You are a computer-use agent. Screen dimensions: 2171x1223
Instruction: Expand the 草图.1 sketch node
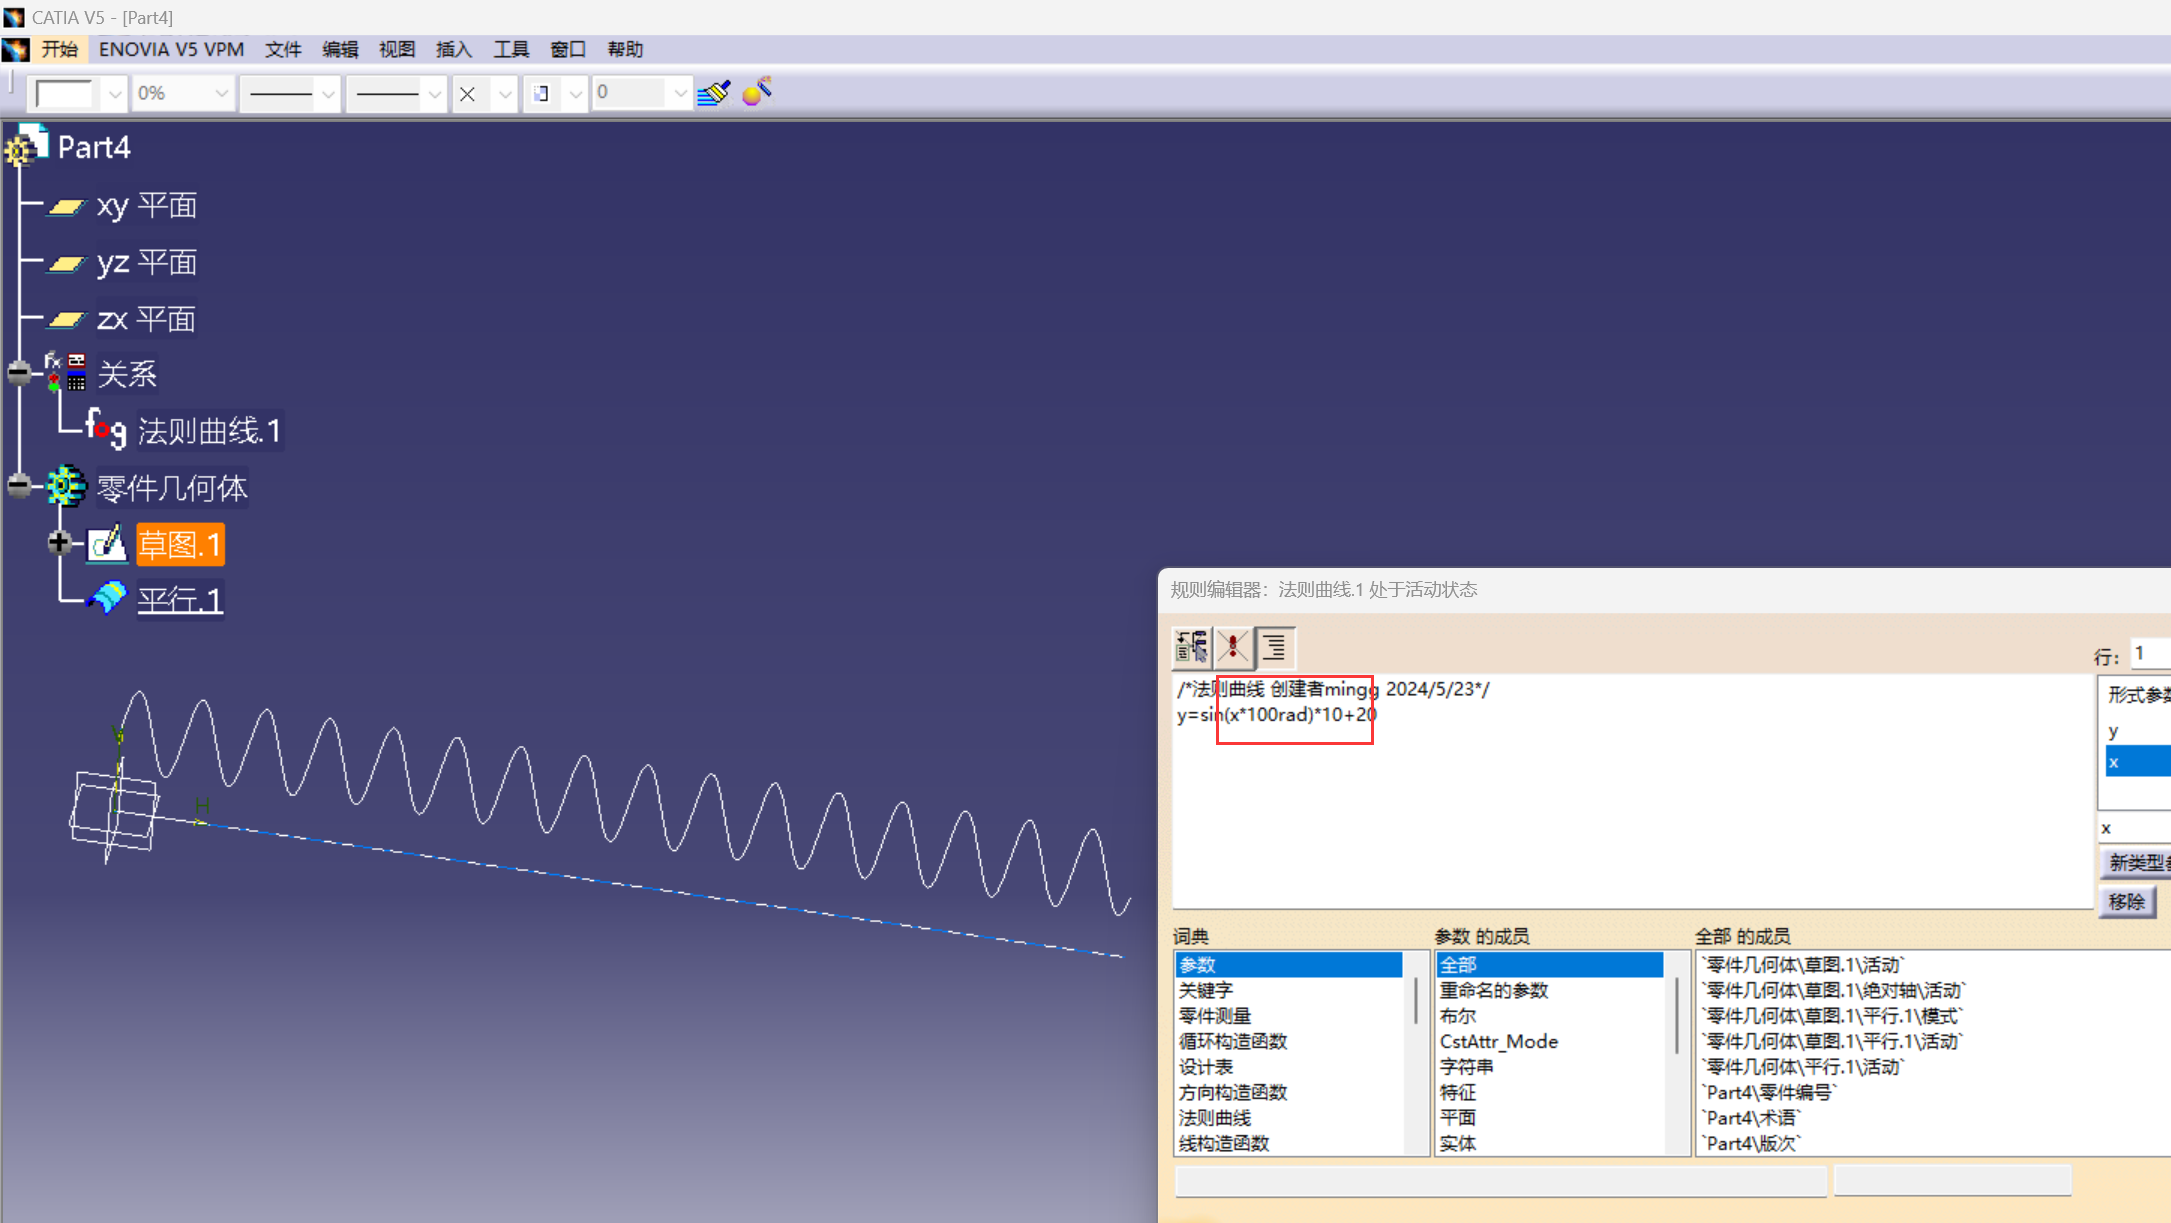[x=59, y=542]
